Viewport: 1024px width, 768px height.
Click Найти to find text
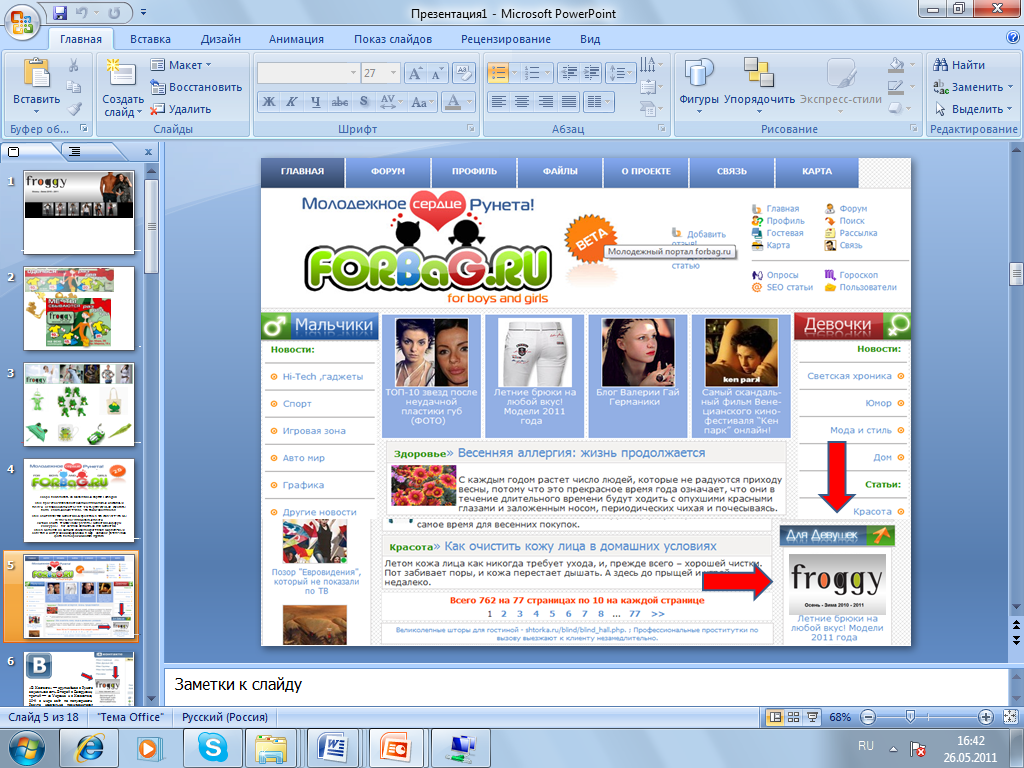pyautogui.click(x=959, y=65)
